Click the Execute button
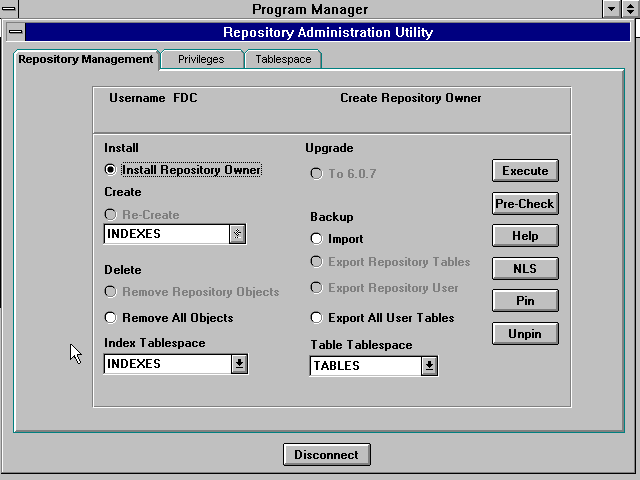This screenshot has height=480, width=640. point(525,171)
